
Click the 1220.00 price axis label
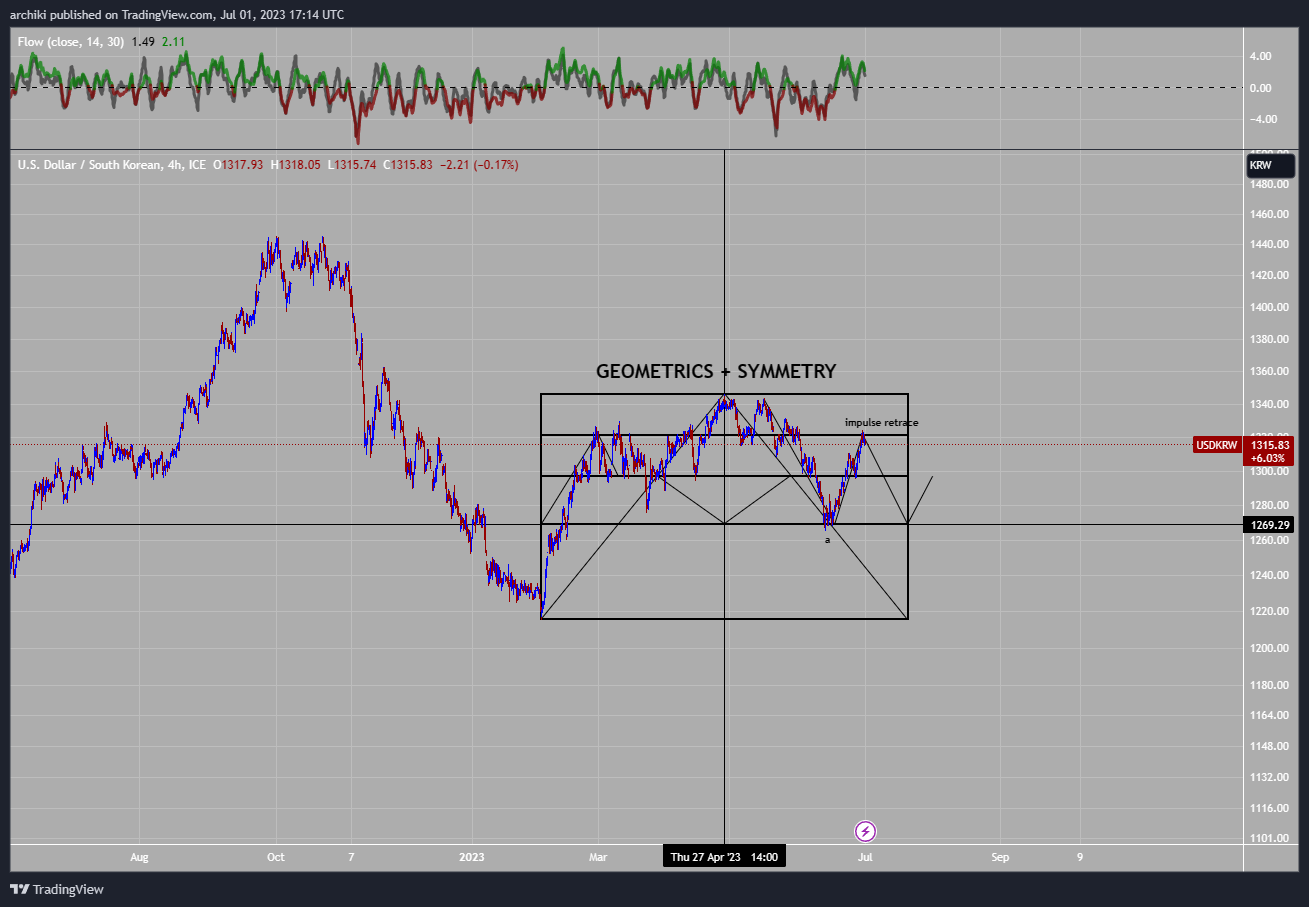click(x=1267, y=611)
